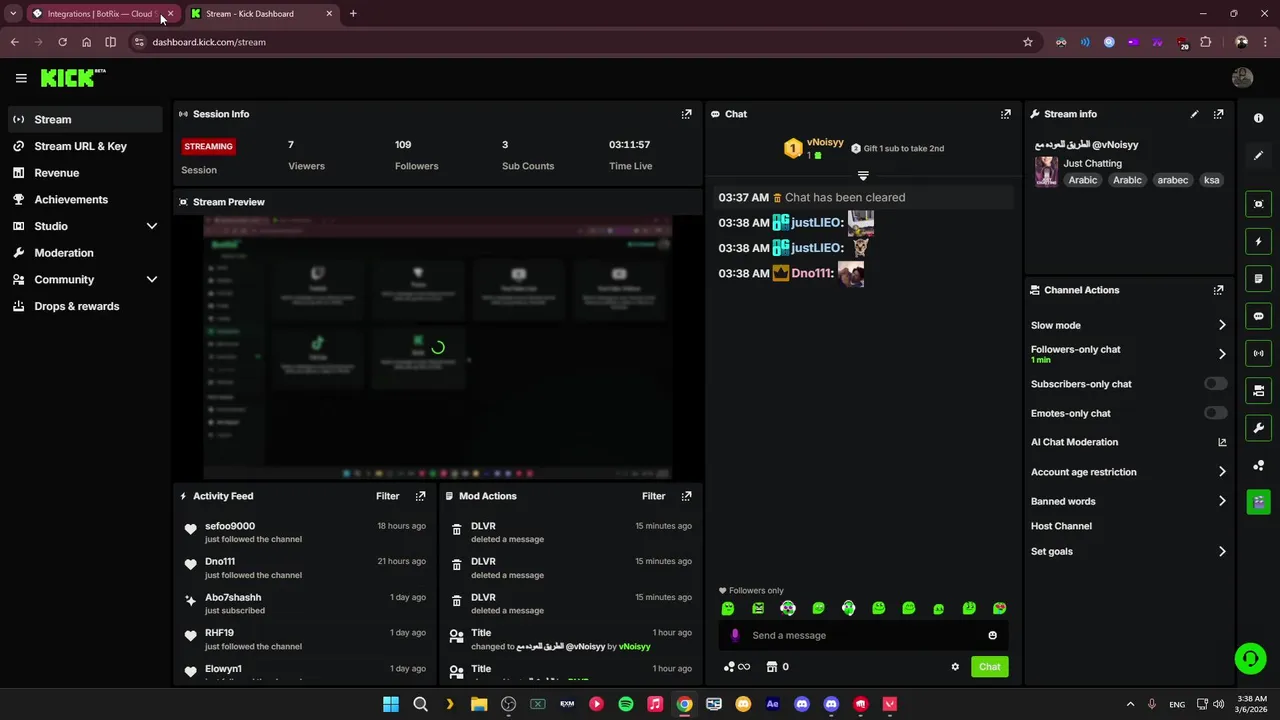Expand the Studio sidebar section
Image resolution: width=1280 pixels, height=720 pixels.
click(x=152, y=226)
